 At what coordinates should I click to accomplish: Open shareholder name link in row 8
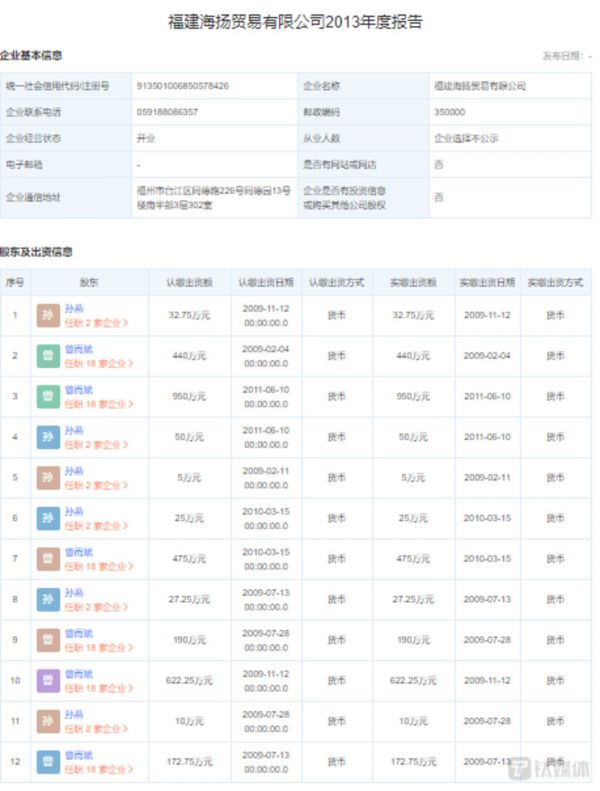click(x=74, y=592)
